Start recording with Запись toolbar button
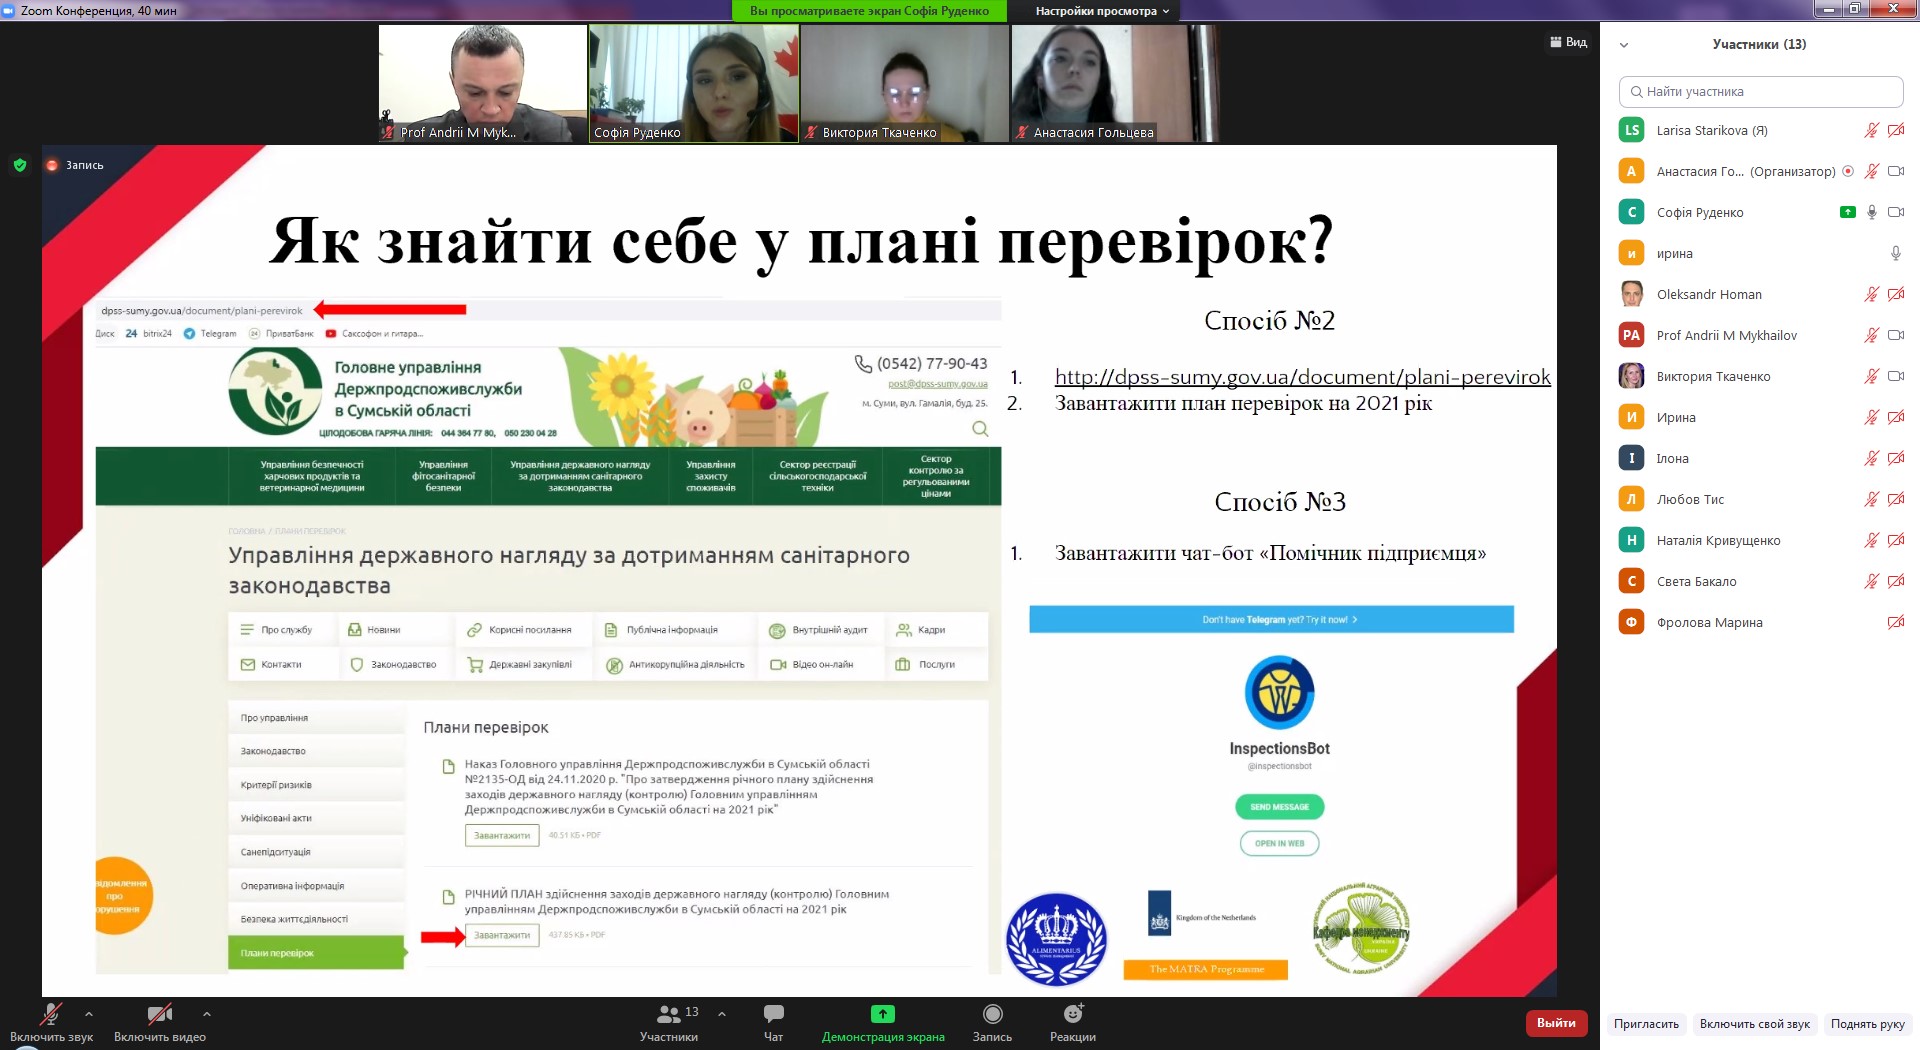Screen dimensions: 1920x1050 (x=992, y=1023)
